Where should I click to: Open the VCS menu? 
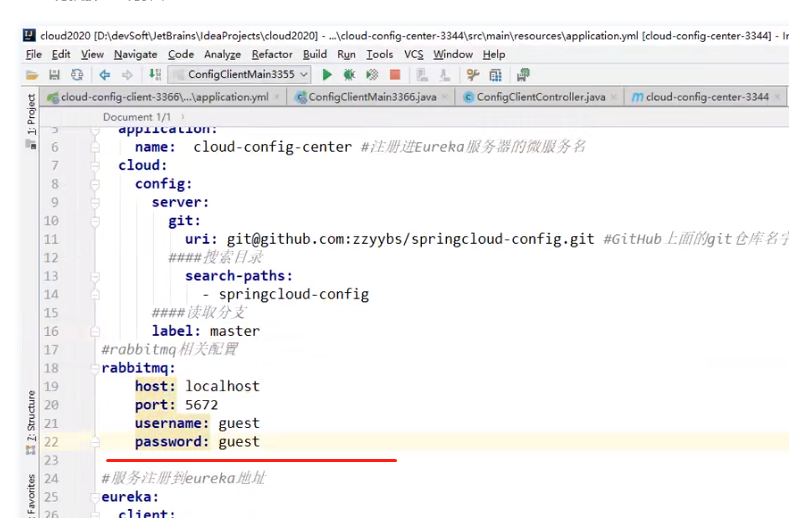414,54
